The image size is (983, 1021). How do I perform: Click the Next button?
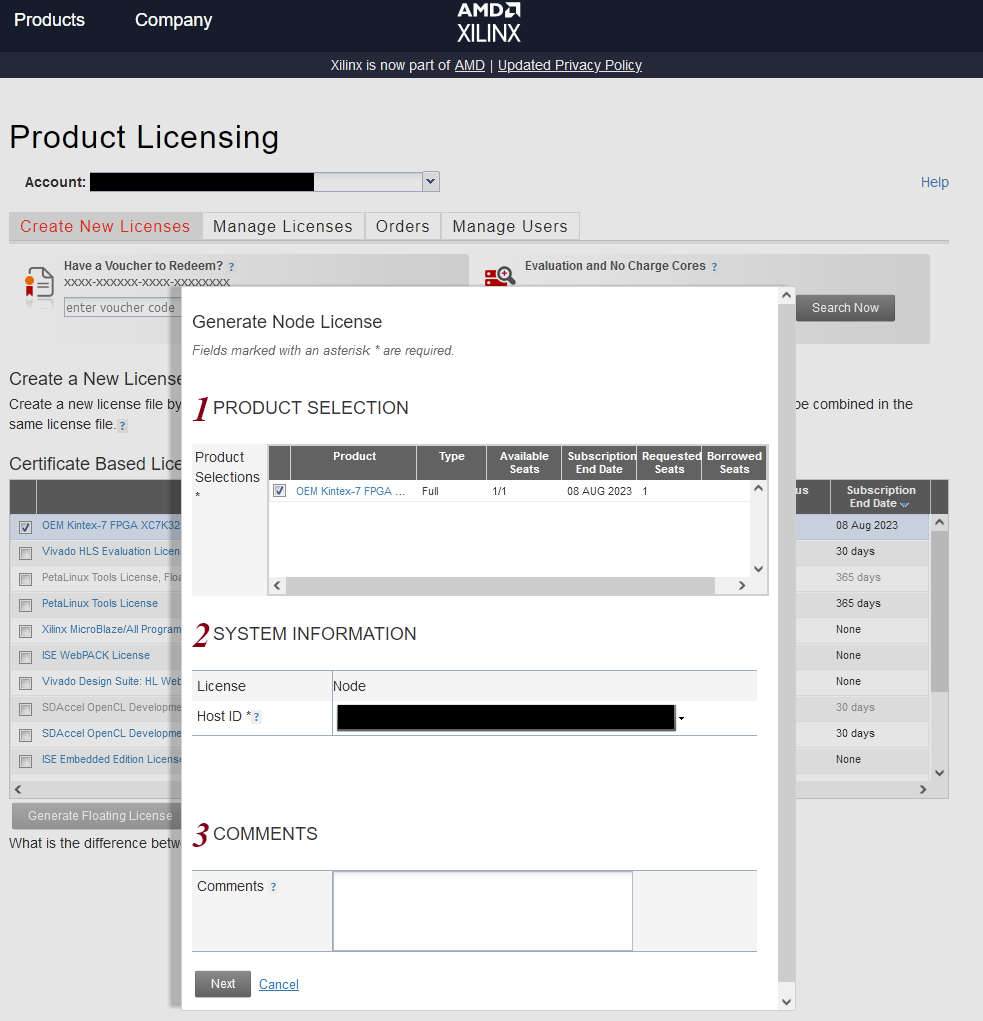click(x=223, y=984)
